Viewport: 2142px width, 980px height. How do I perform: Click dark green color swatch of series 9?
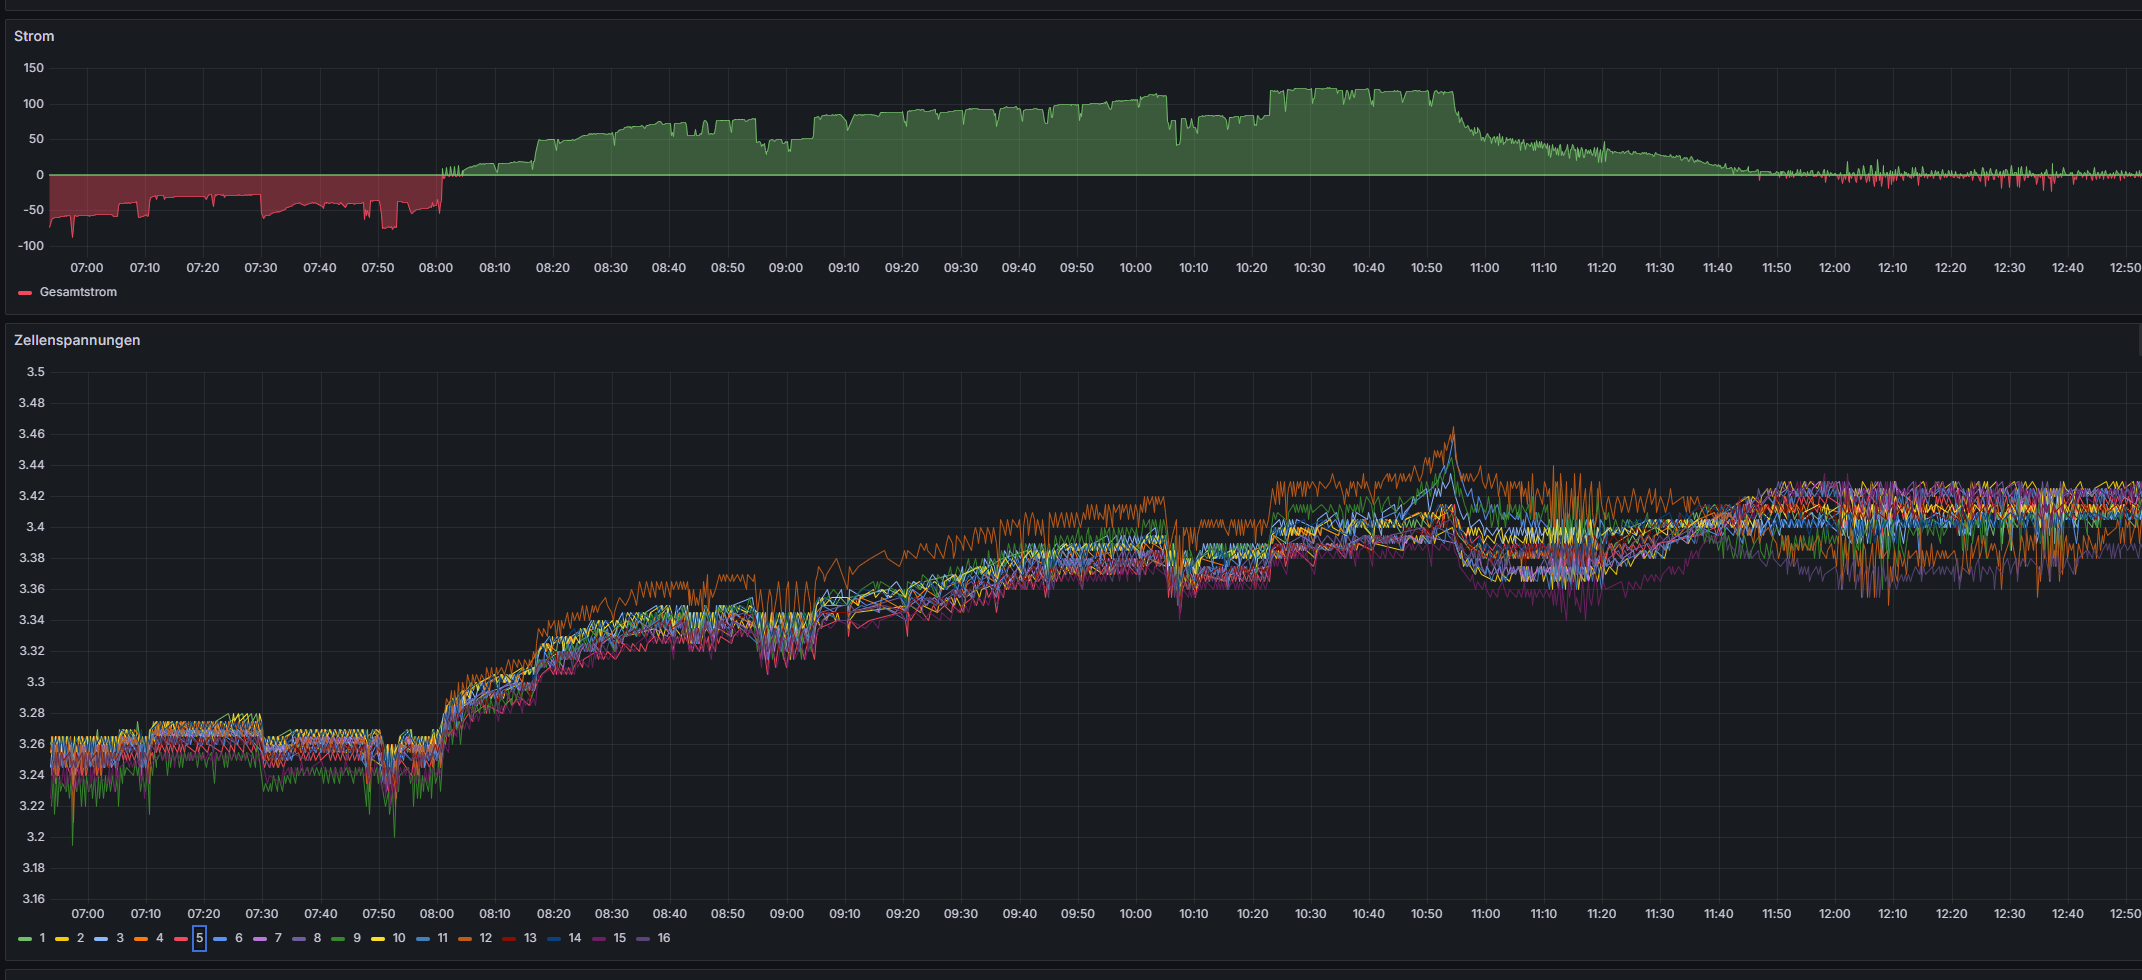pos(338,939)
